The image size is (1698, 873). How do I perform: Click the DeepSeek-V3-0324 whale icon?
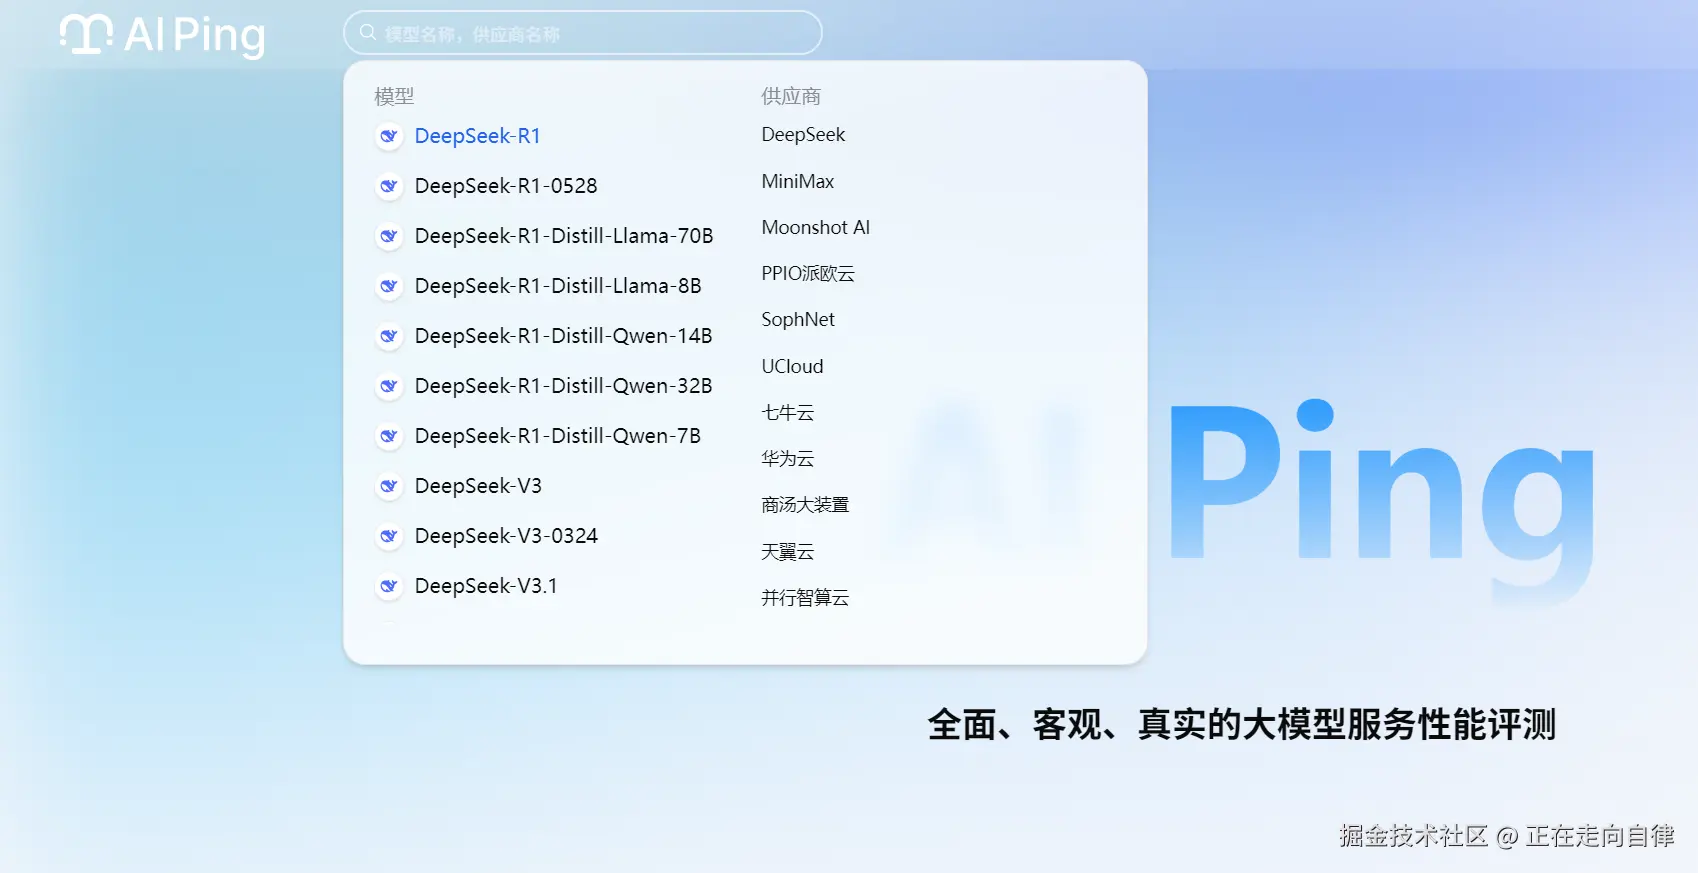point(389,536)
